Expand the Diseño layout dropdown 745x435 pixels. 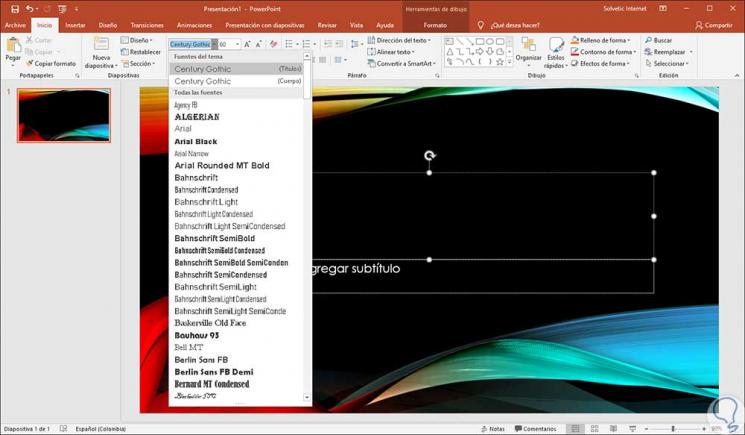click(x=137, y=40)
